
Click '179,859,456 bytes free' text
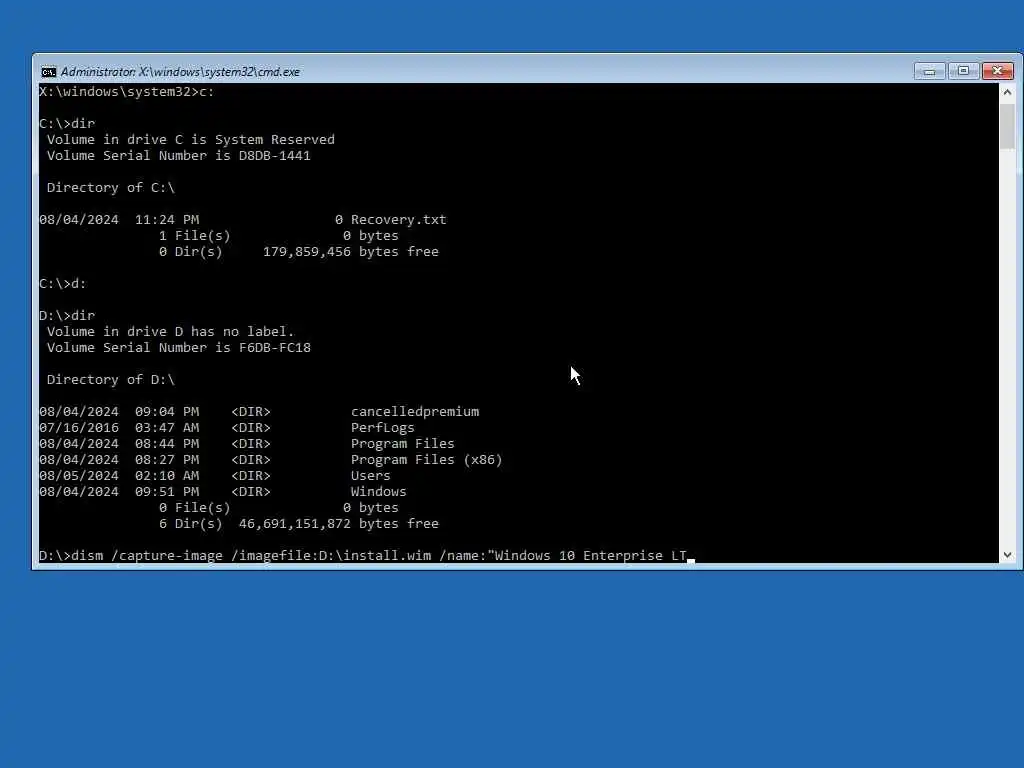(x=351, y=251)
